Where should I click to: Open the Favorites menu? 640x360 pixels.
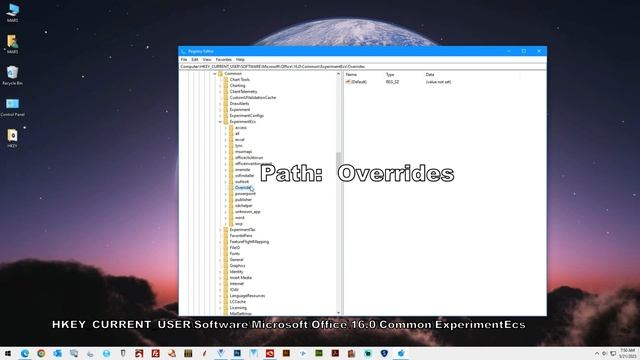pos(224,60)
